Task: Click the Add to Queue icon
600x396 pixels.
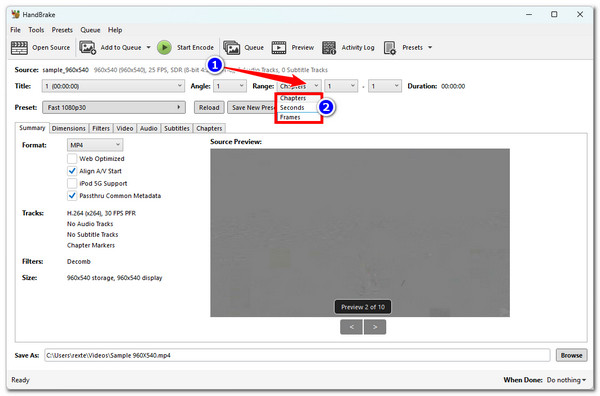Action: pos(87,48)
